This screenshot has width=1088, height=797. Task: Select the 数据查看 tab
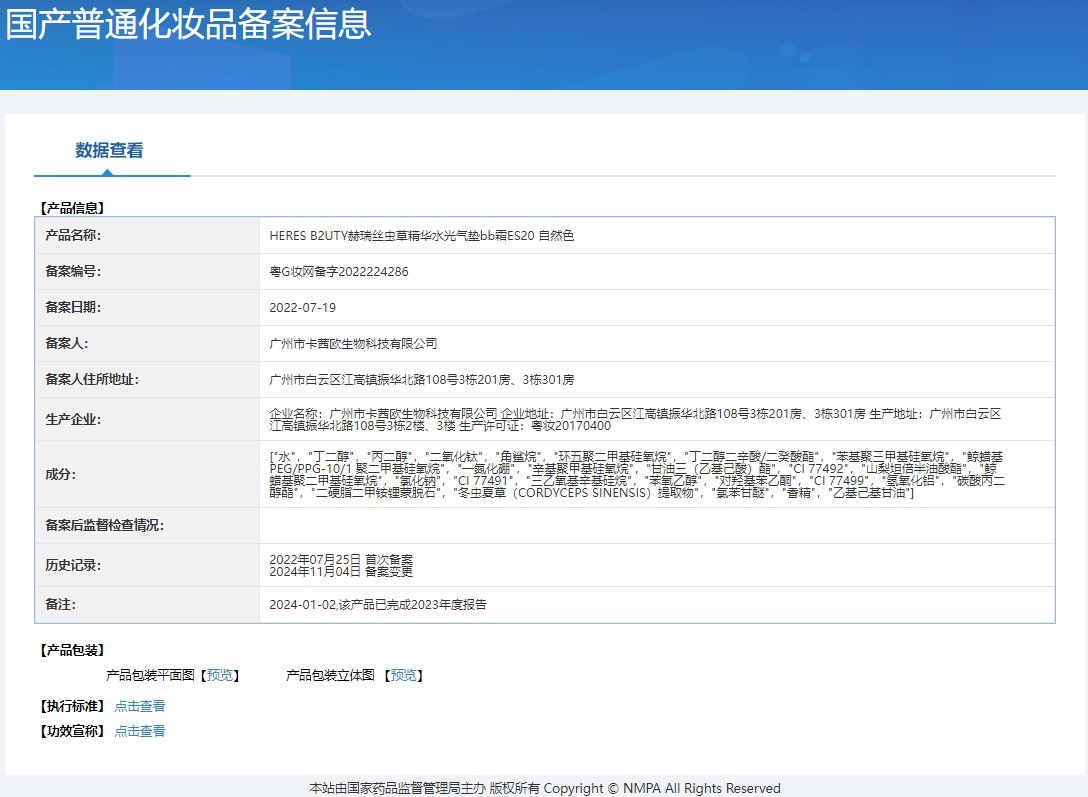tap(109, 151)
